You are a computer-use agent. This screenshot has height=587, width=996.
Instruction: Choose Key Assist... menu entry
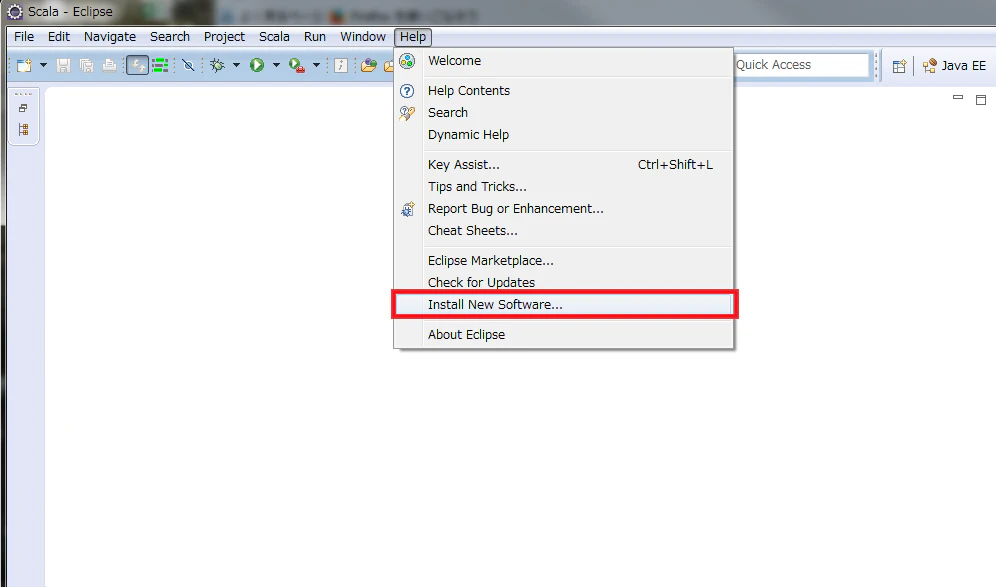[563, 165]
